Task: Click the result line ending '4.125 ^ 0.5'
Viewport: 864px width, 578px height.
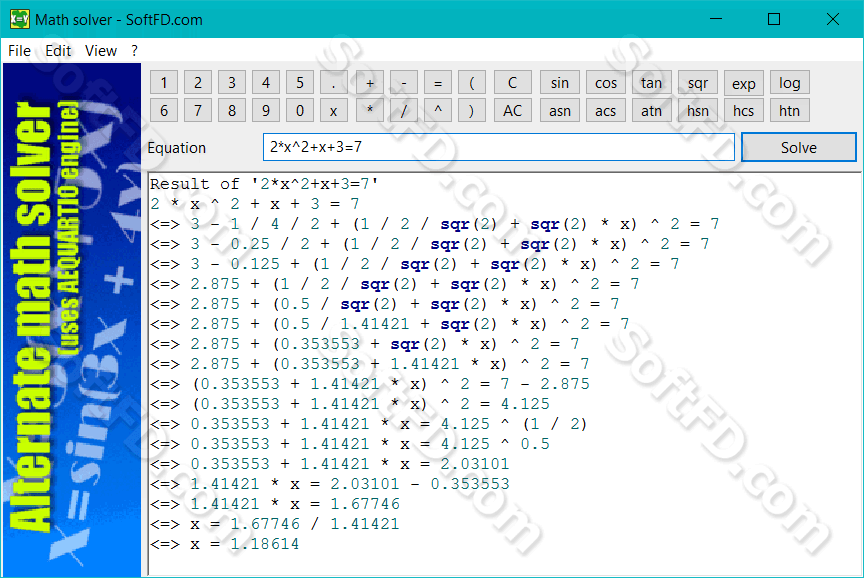Action: [350, 444]
